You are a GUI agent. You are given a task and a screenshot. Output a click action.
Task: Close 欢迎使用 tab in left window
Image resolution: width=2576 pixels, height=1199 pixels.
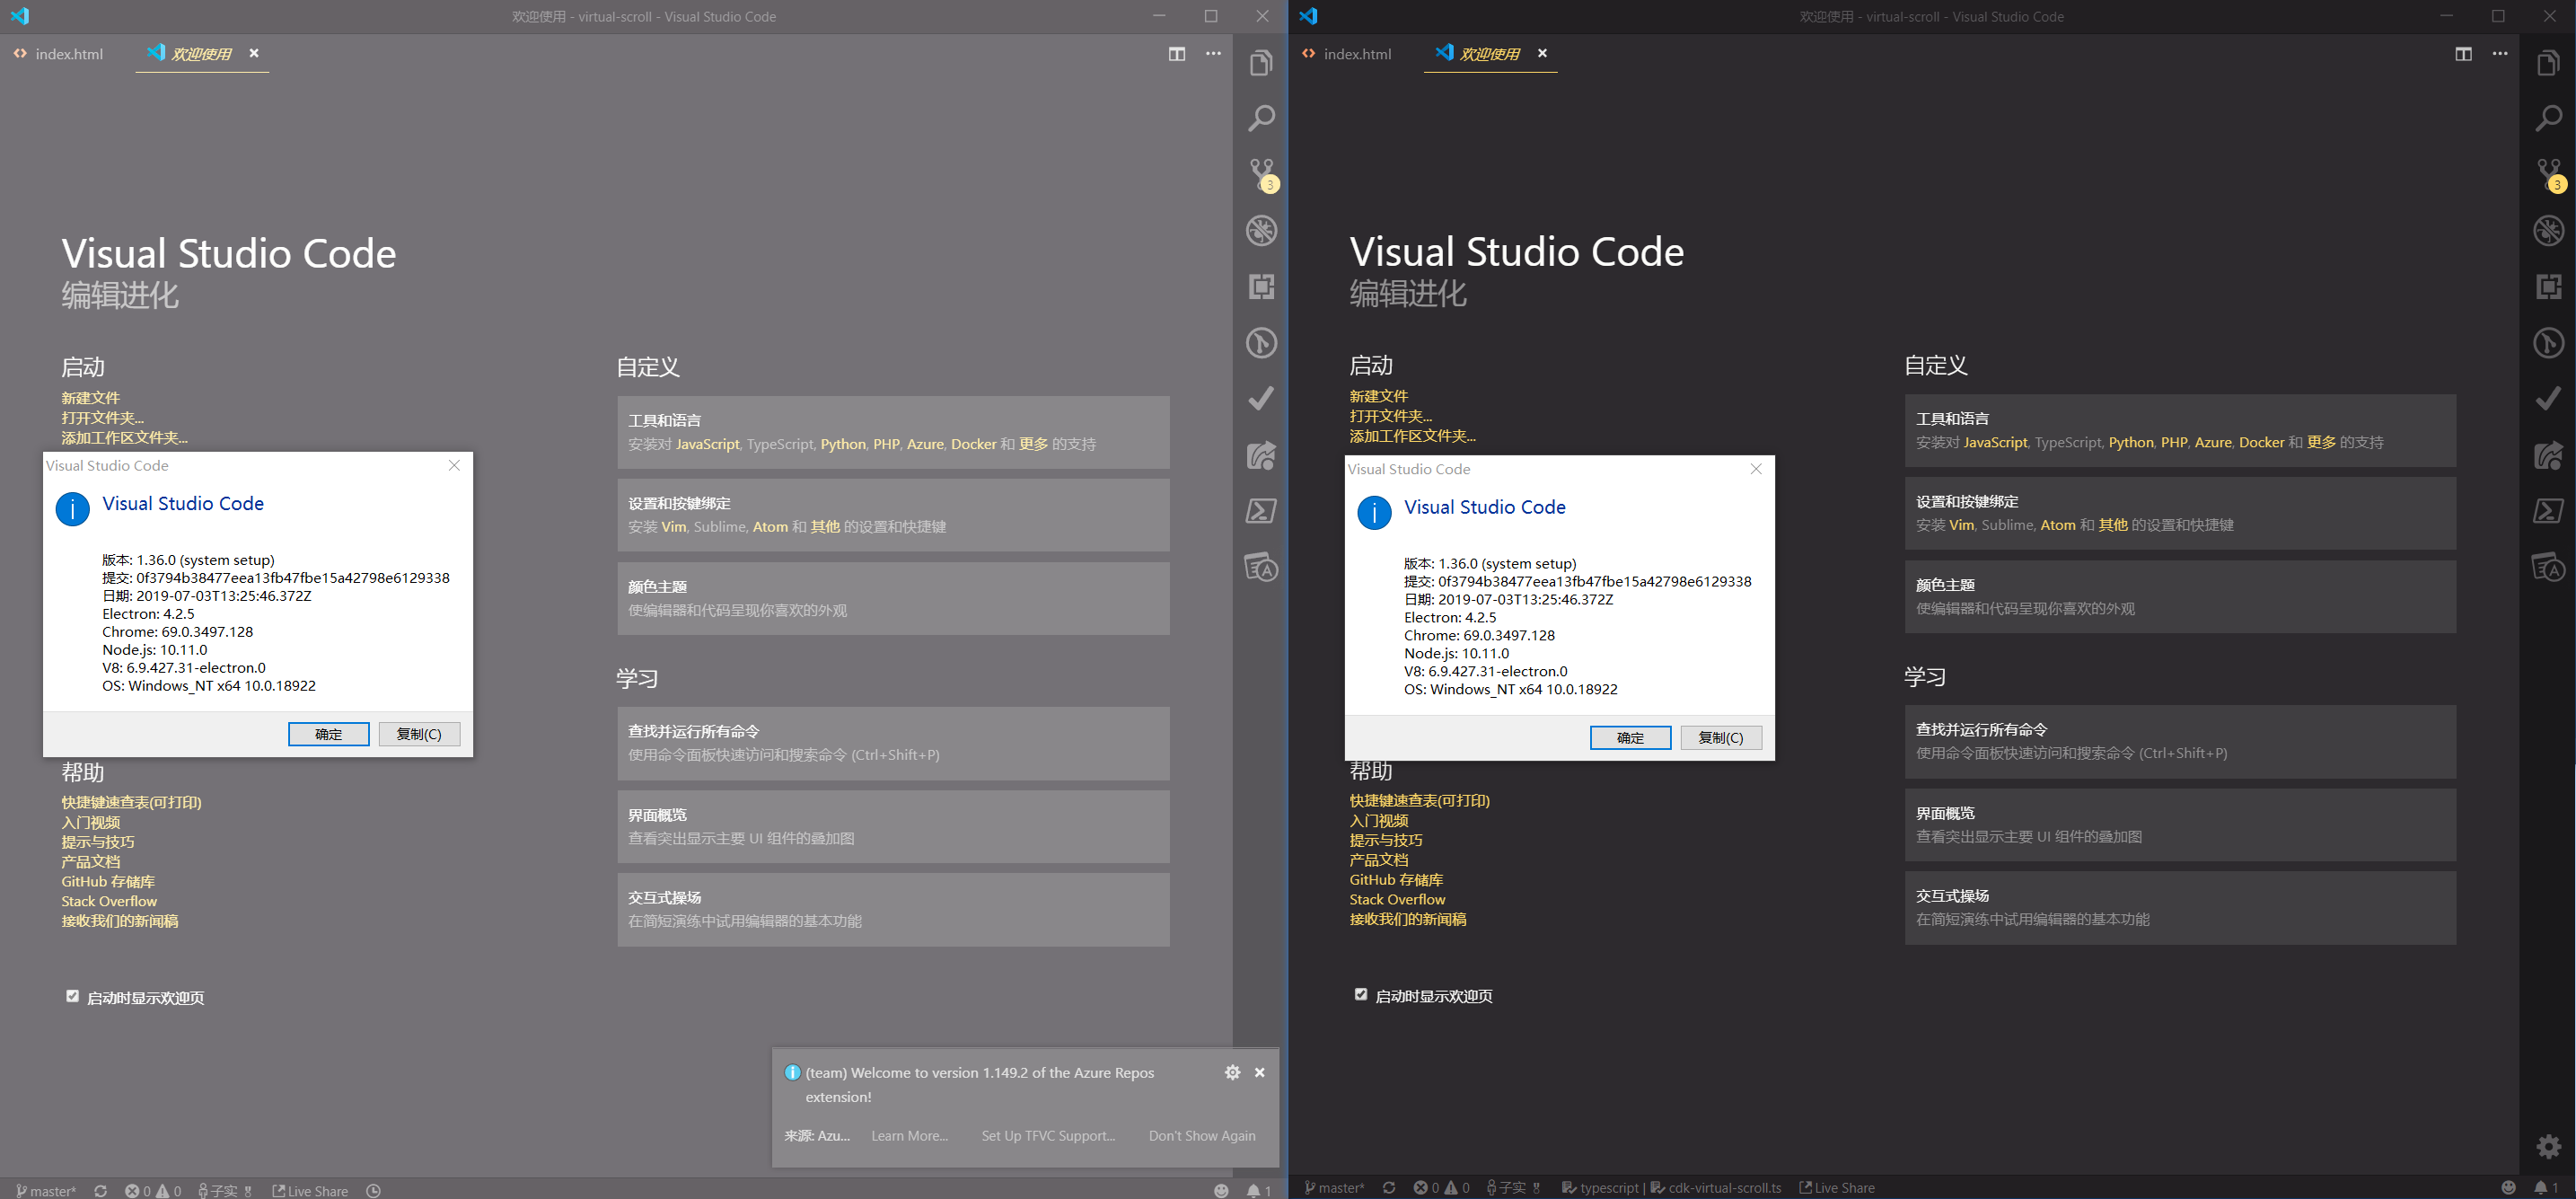pos(254,53)
